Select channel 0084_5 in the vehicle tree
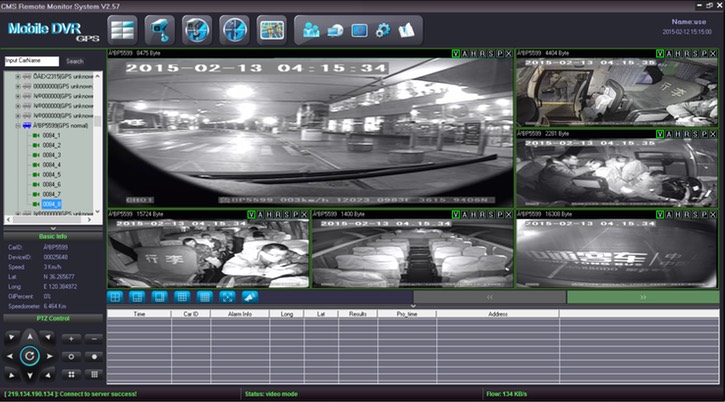 (x=51, y=175)
